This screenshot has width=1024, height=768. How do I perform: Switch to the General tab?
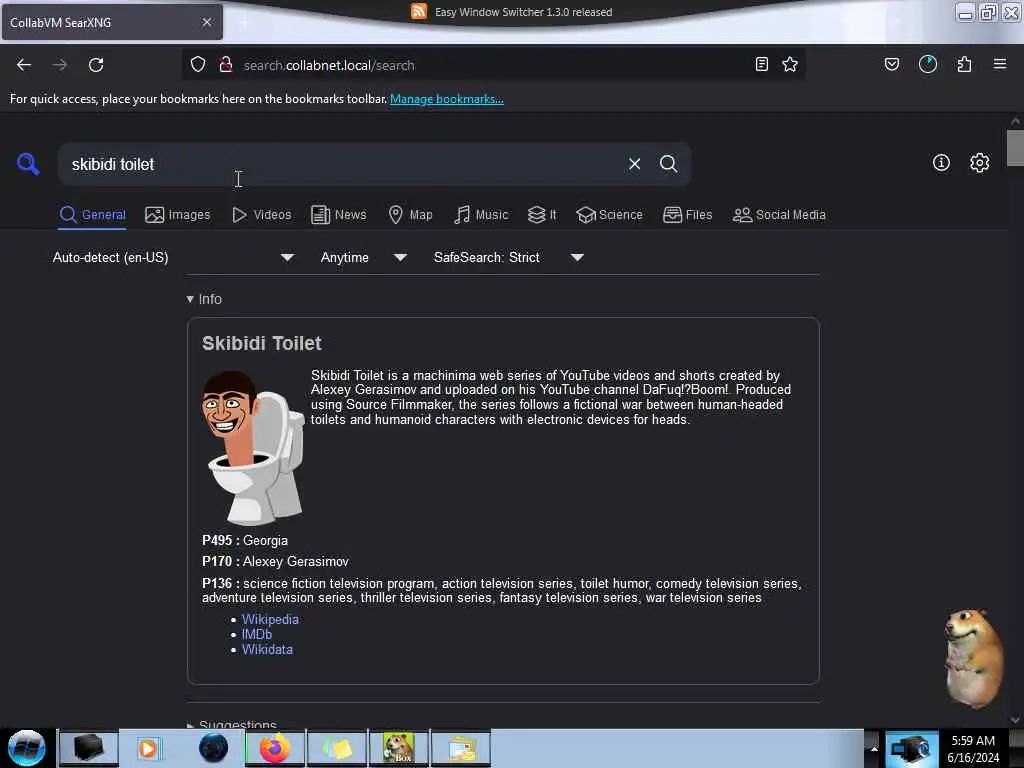pyautogui.click(x=92, y=215)
